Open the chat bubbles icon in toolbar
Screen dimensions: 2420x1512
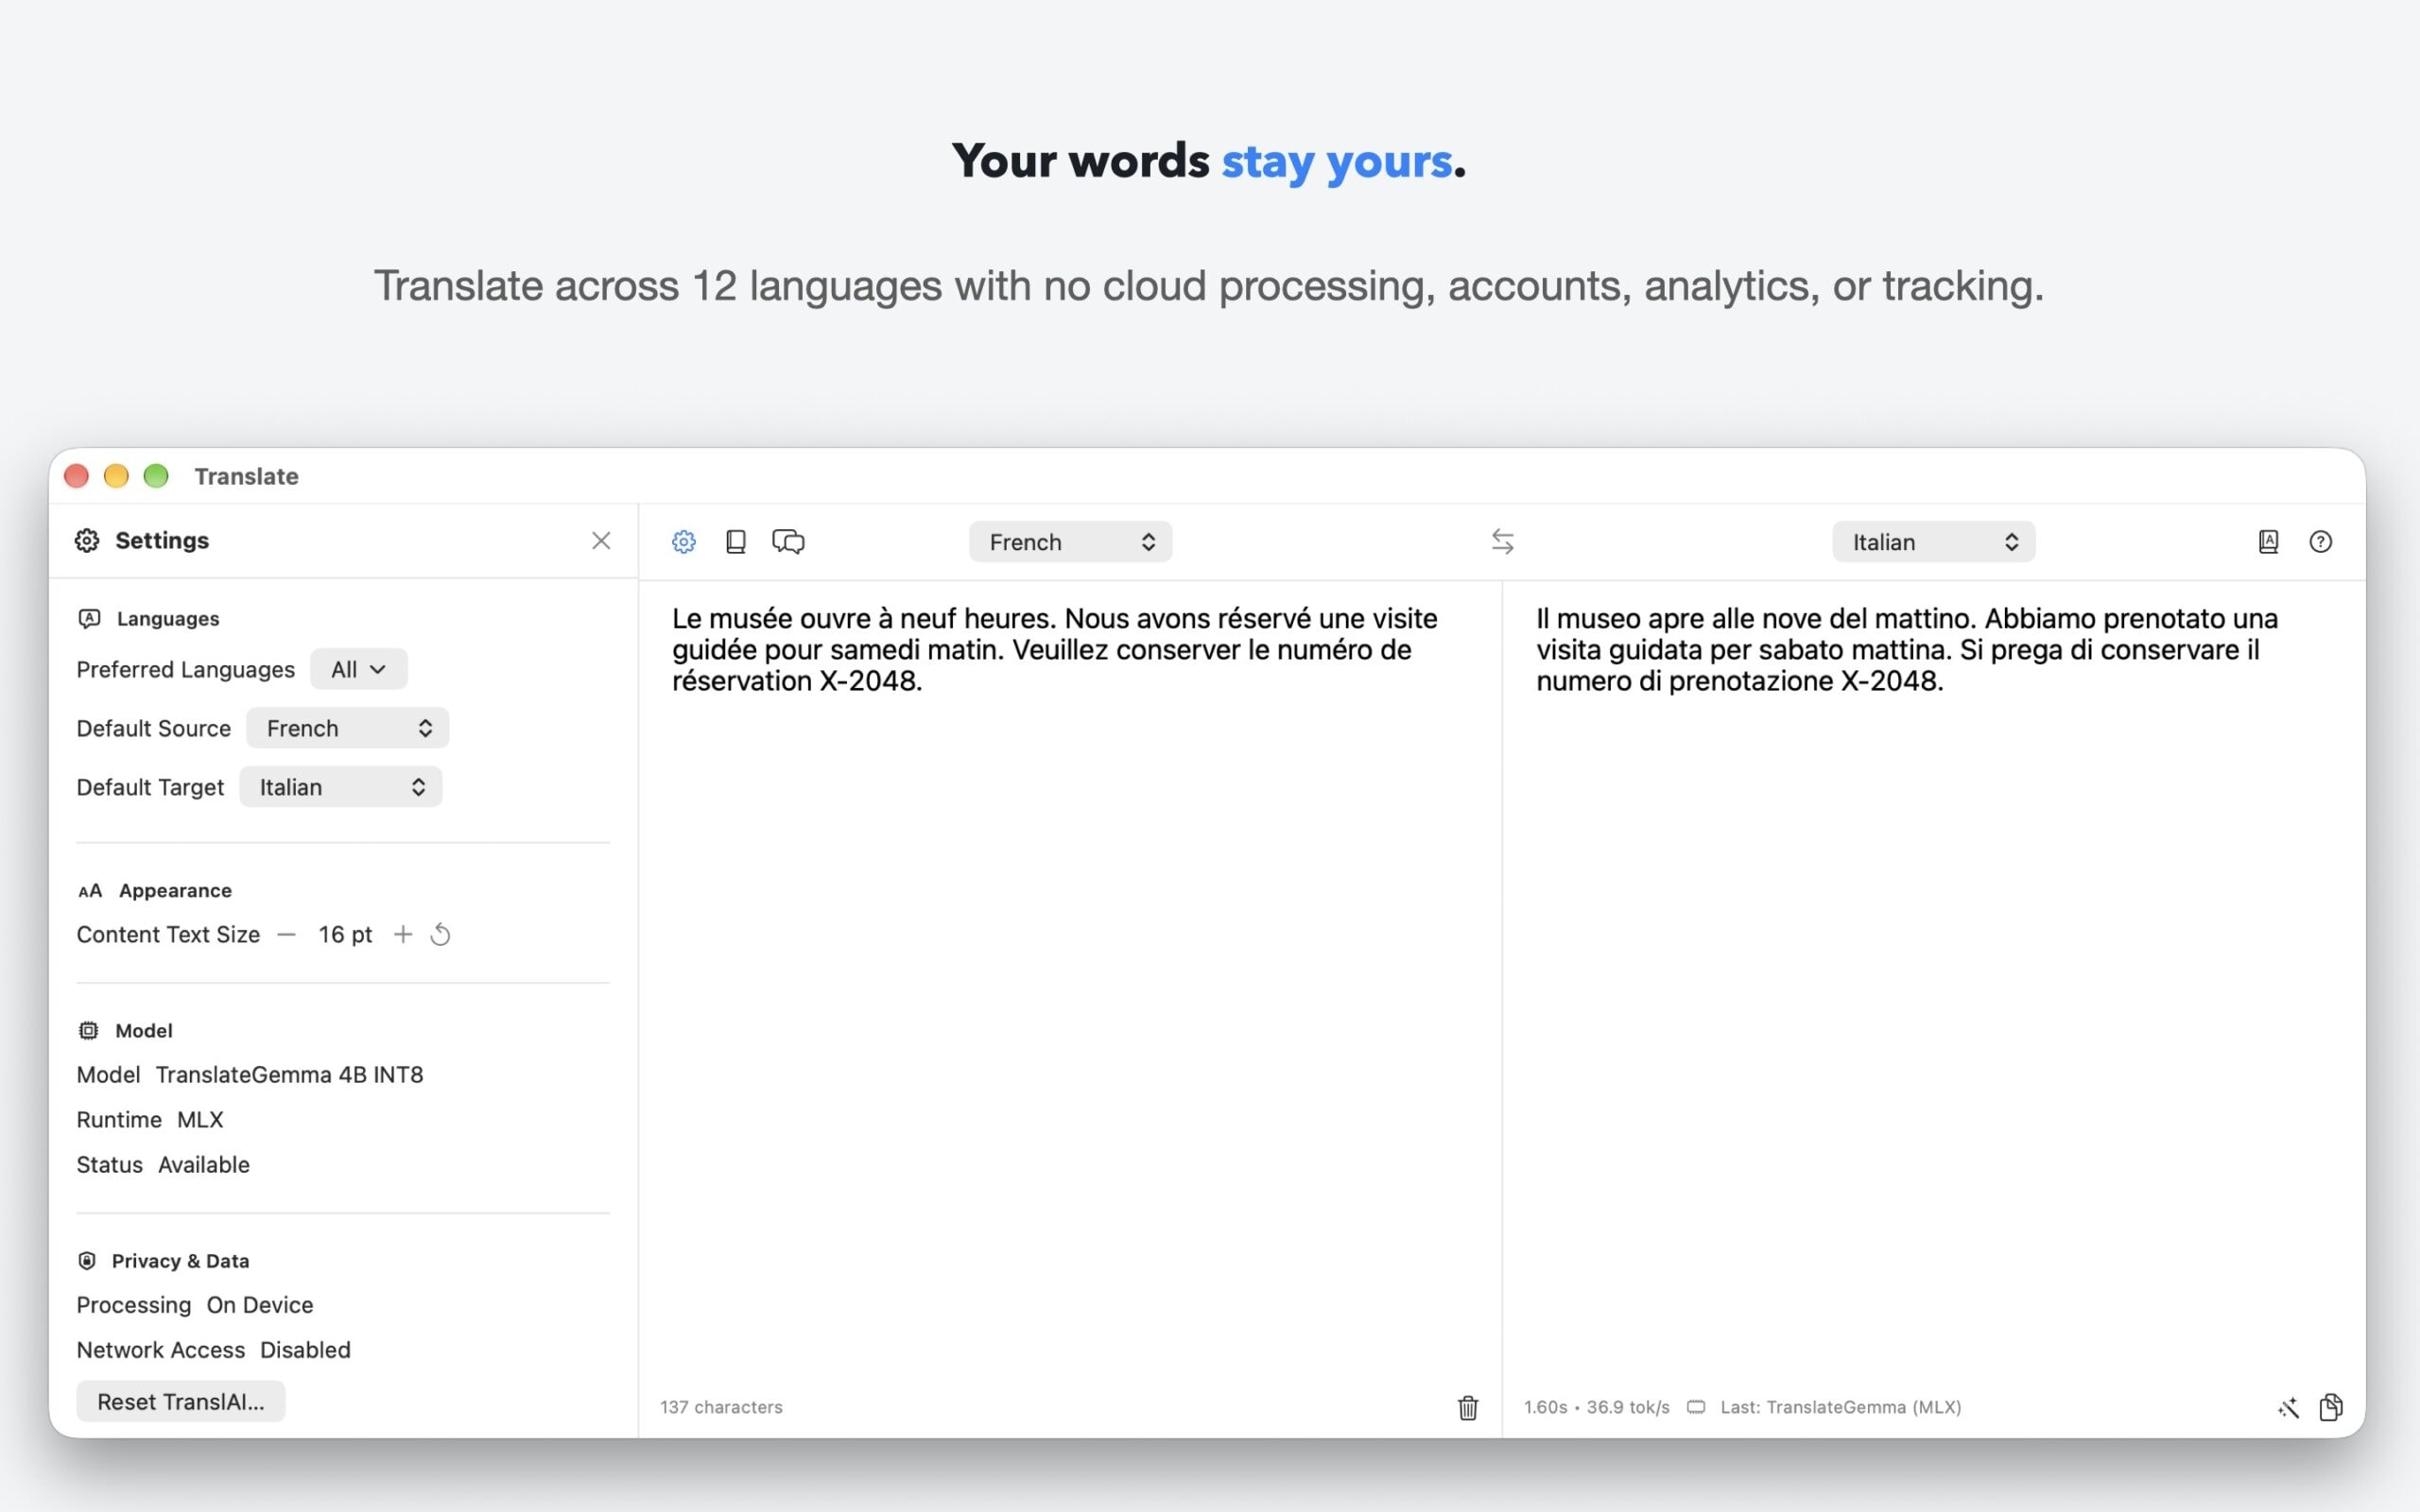tap(788, 541)
